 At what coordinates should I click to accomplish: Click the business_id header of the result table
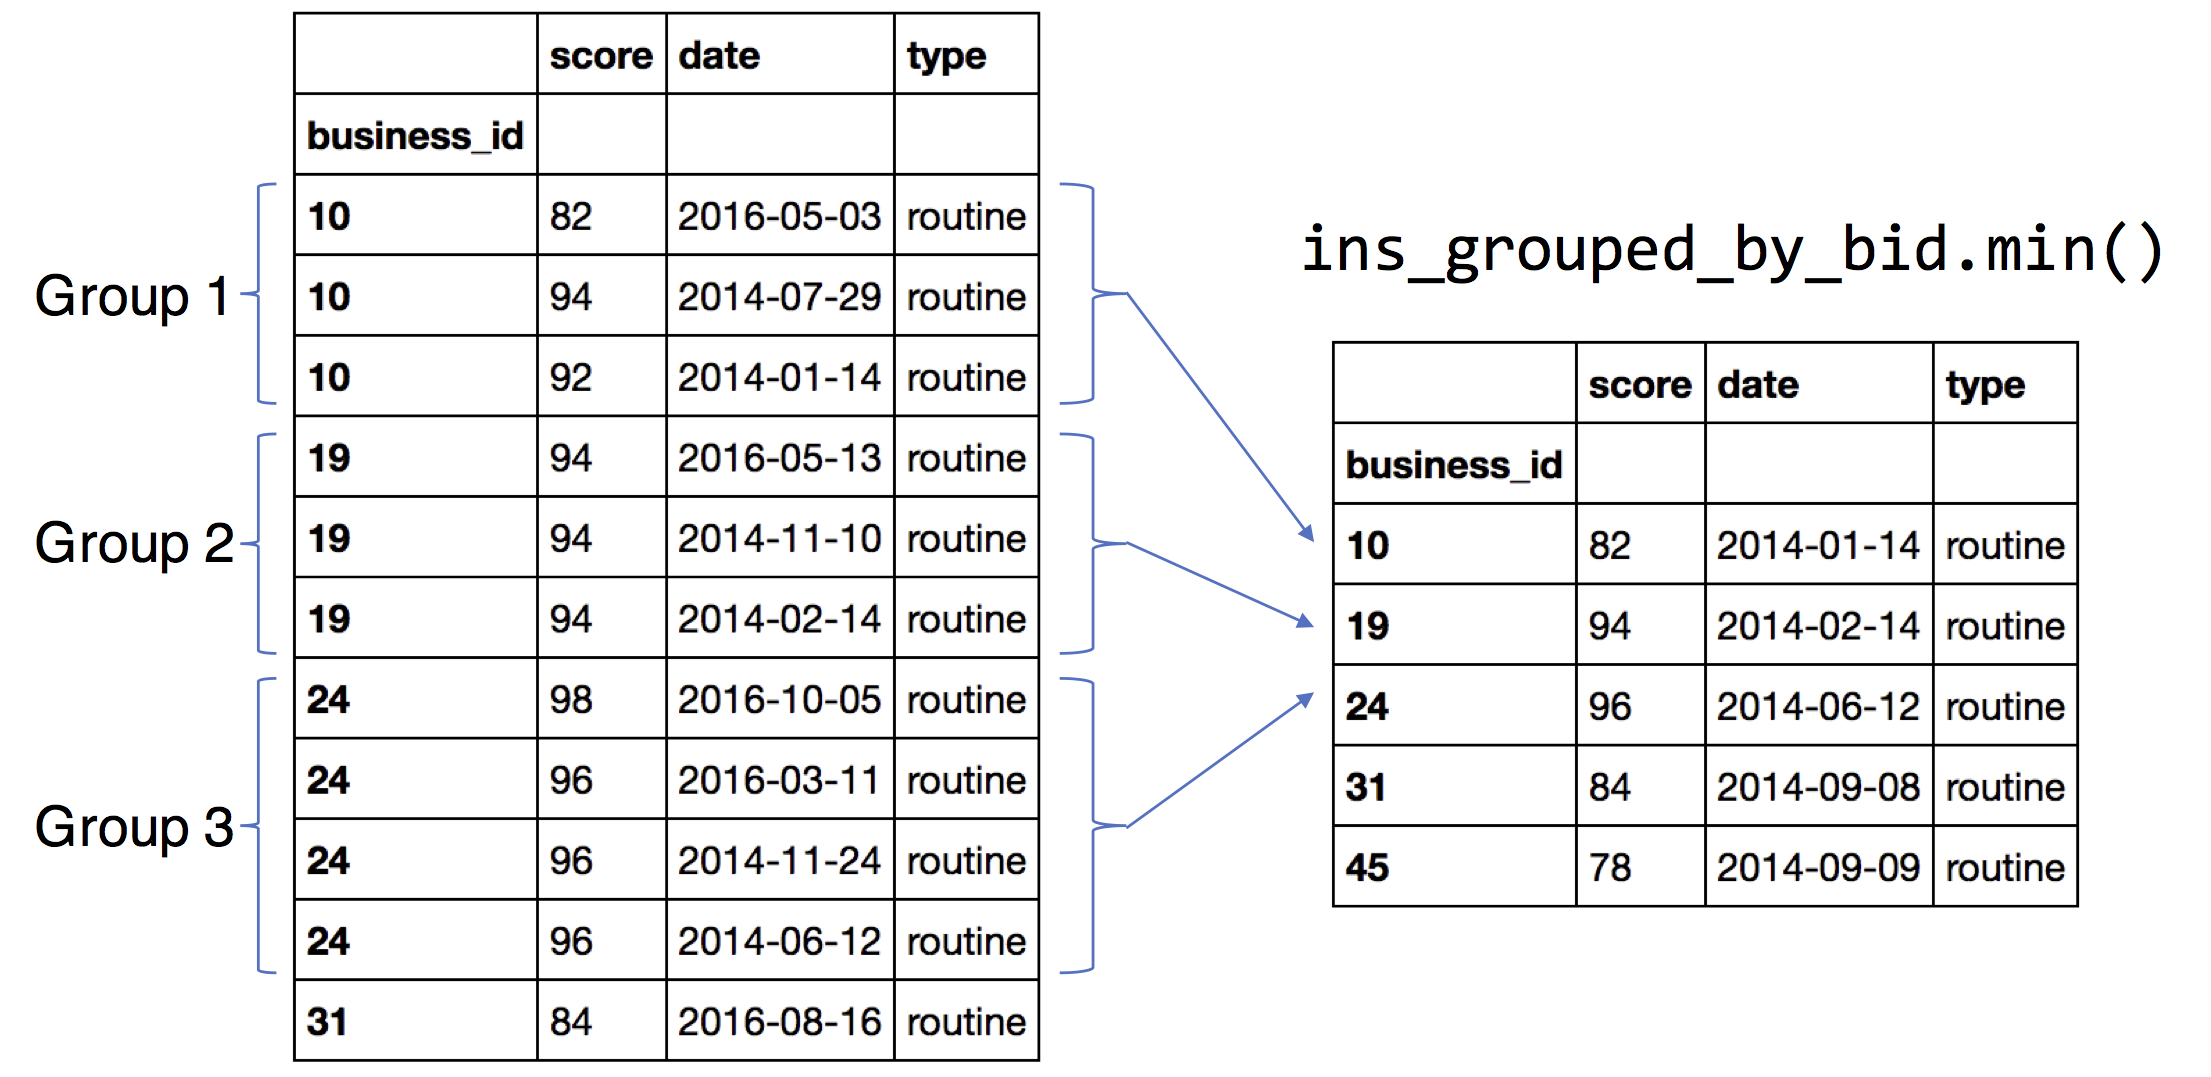tap(1453, 465)
